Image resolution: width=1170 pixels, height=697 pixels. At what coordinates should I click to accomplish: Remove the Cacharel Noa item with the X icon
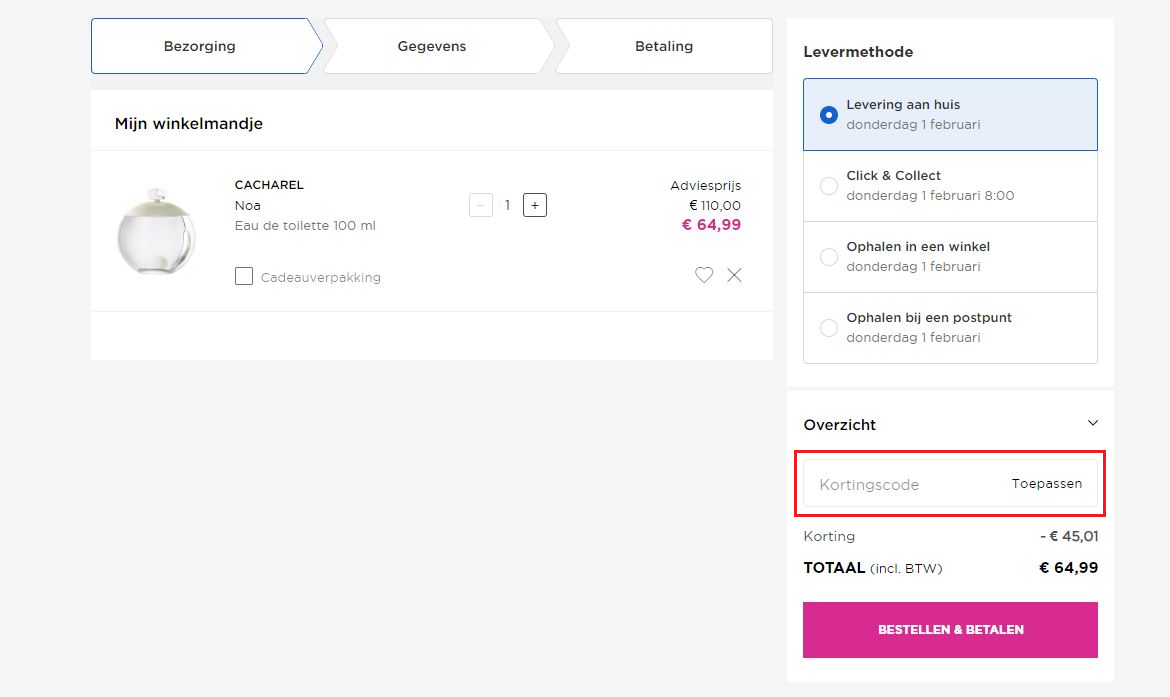[x=734, y=274]
